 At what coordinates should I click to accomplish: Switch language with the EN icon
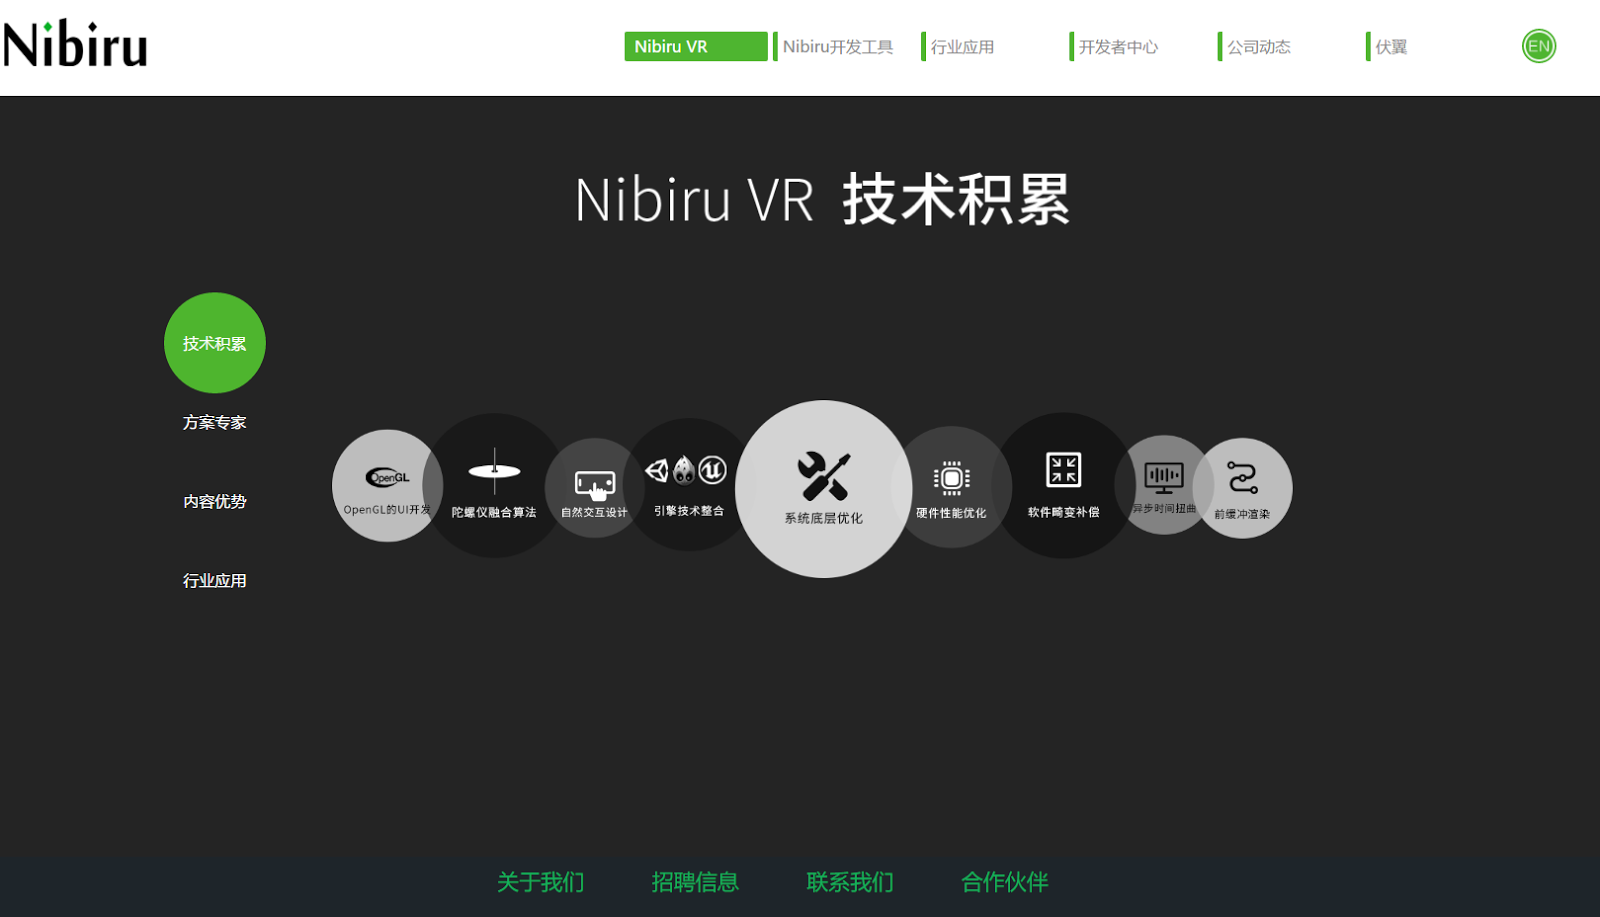point(1539,46)
